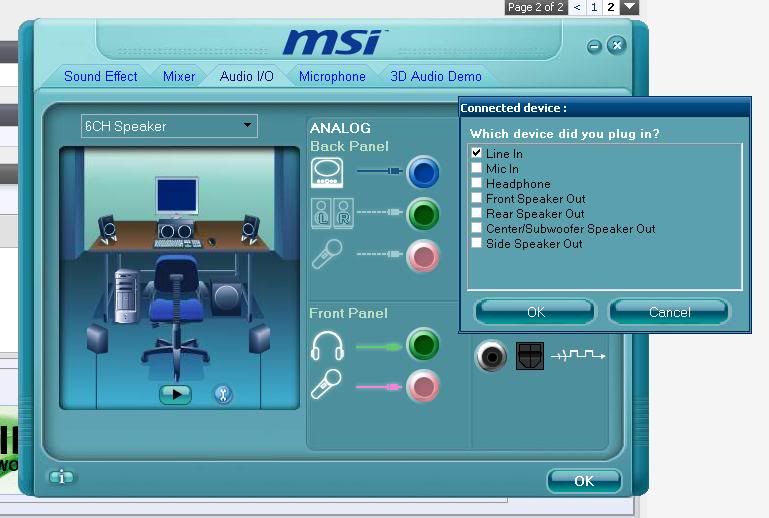Click the blue Line In back panel jack

[x=423, y=173]
